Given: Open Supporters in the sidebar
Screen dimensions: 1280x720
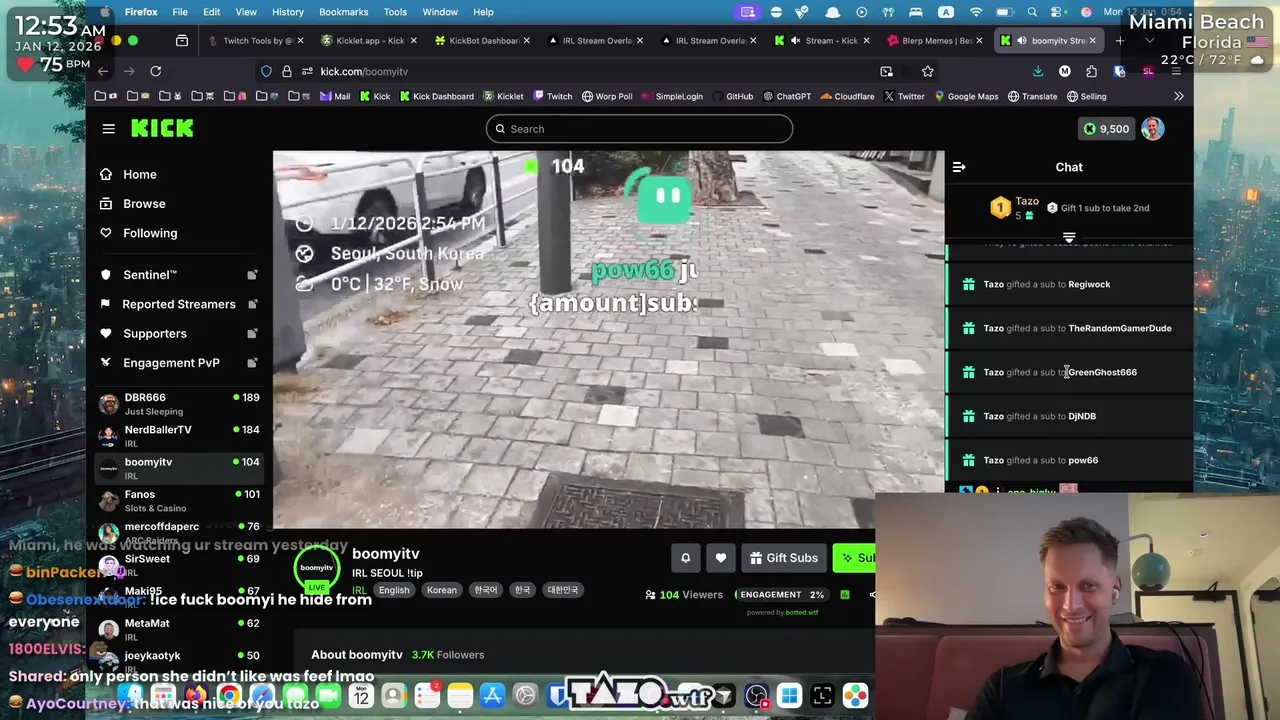Looking at the screenshot, I should pos(155,333).
